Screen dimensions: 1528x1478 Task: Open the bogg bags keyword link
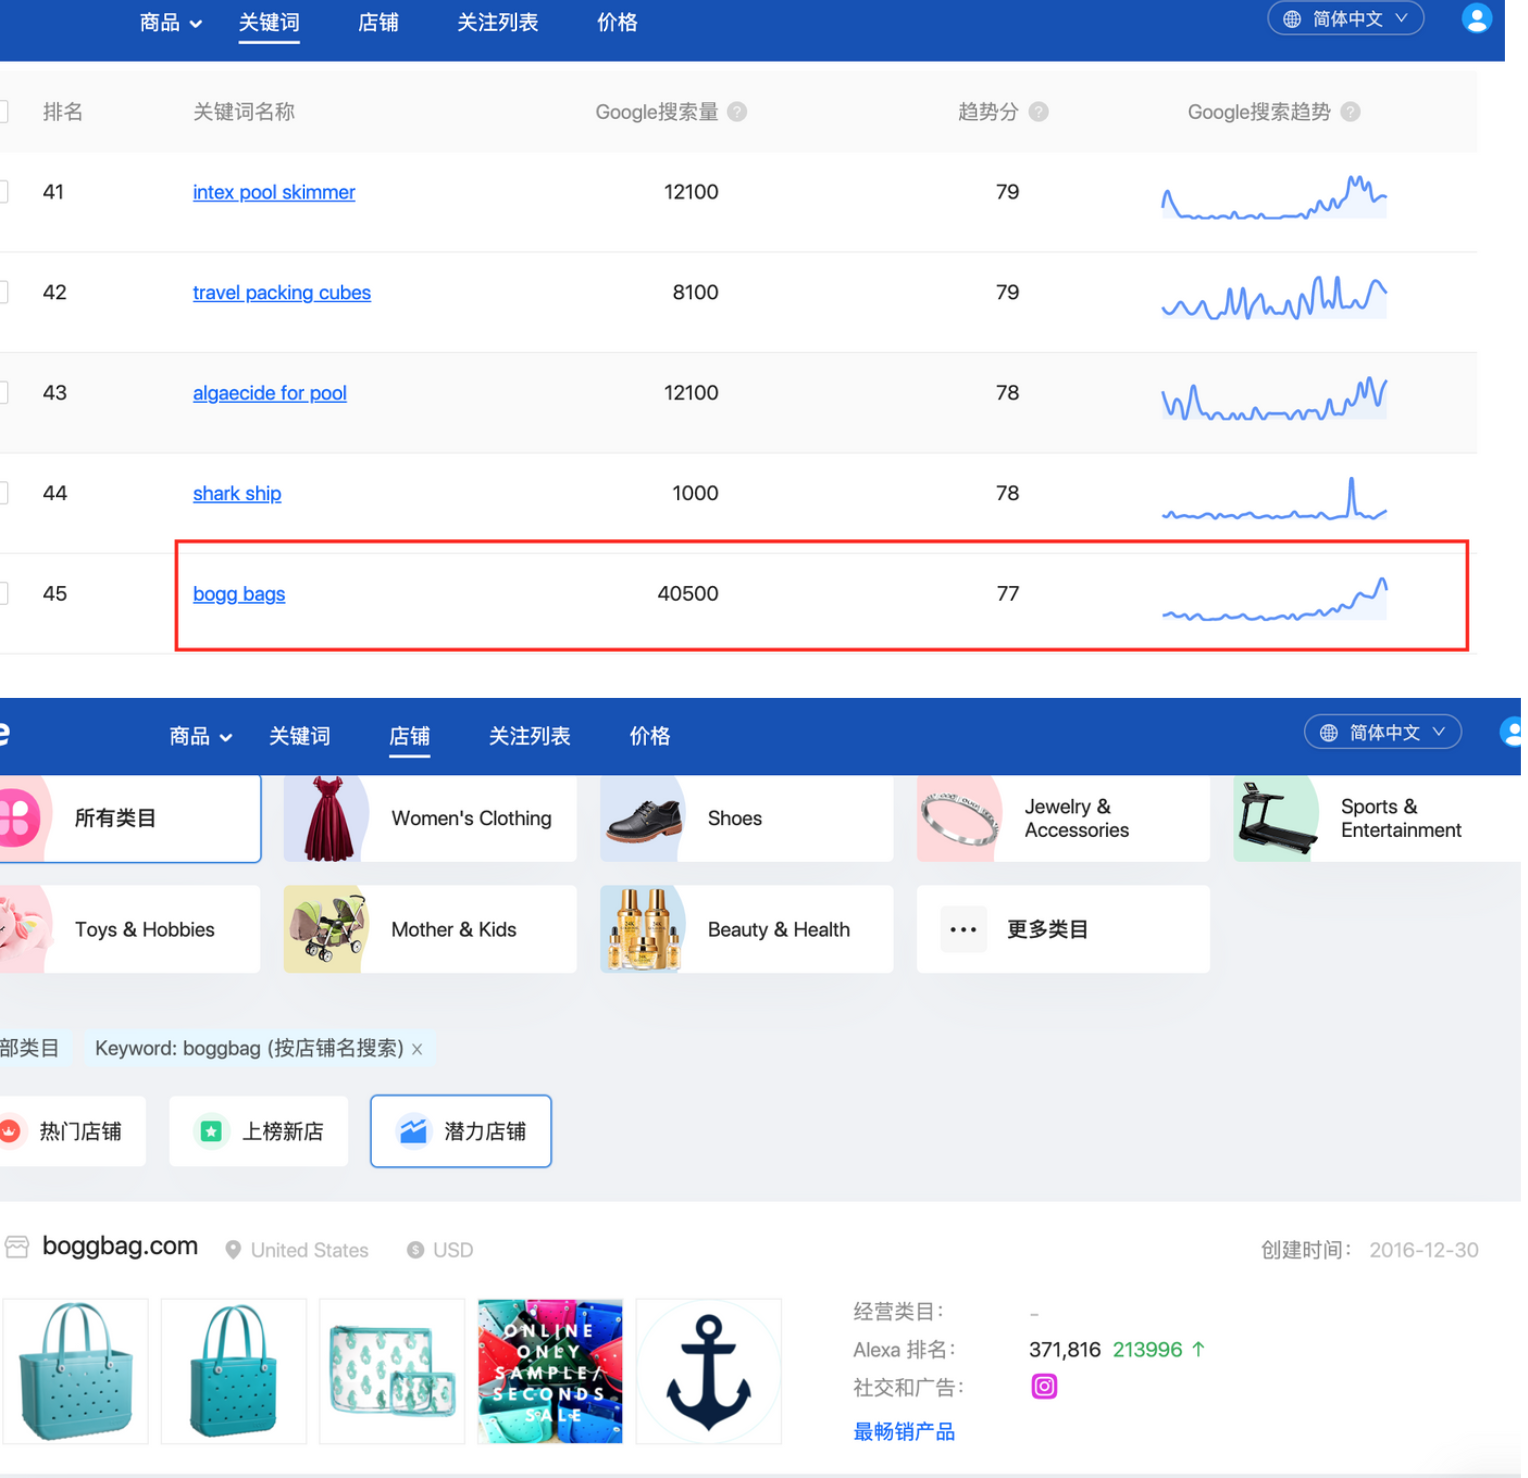click(x=239, y=594)
